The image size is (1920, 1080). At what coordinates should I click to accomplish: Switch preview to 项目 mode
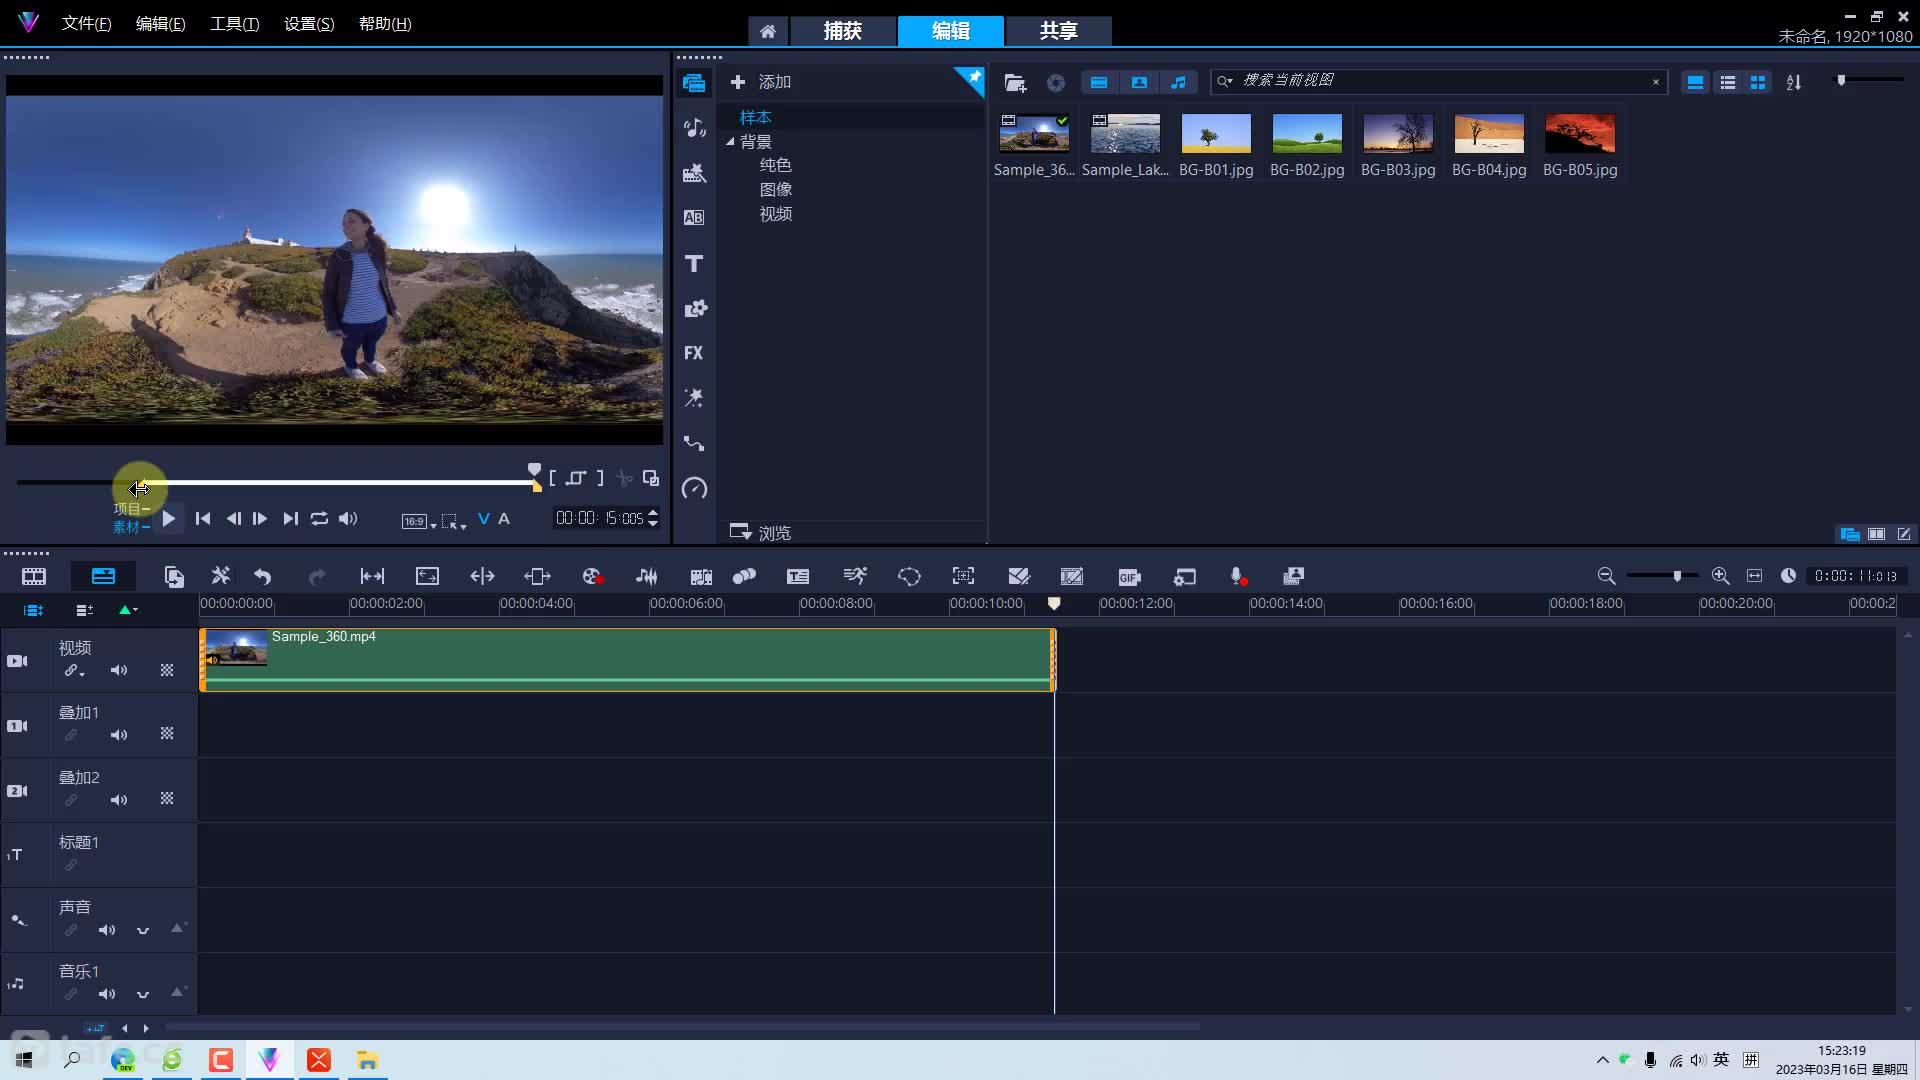[131, 509]
